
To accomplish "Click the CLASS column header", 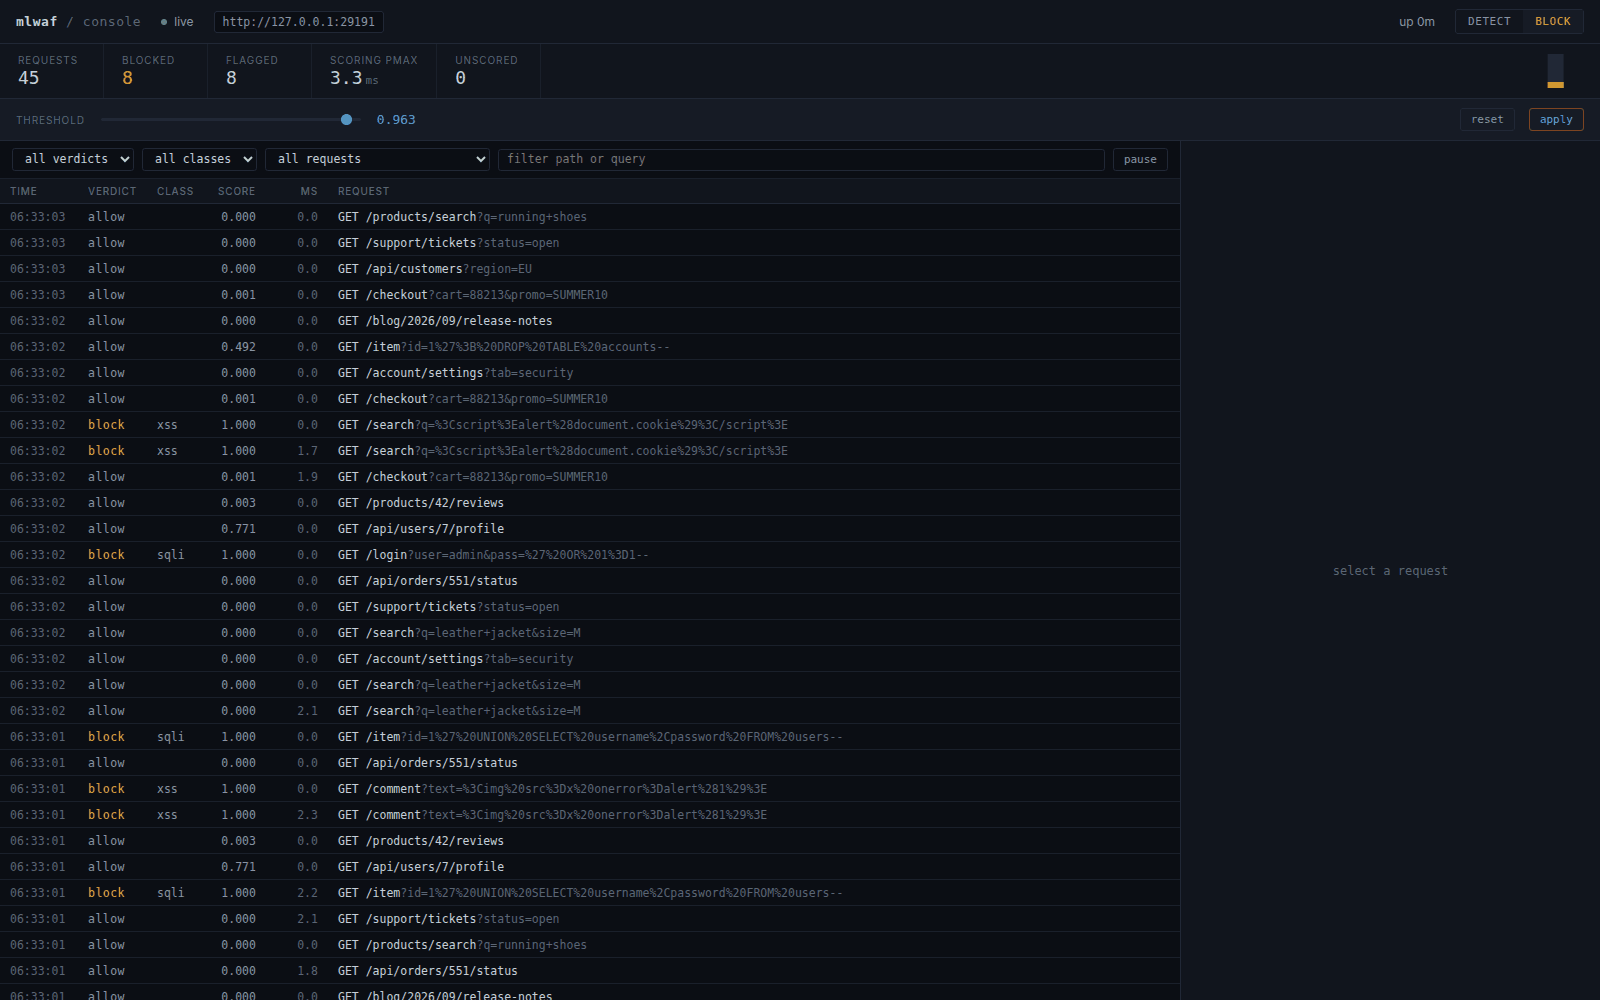I will coord(175,191).
